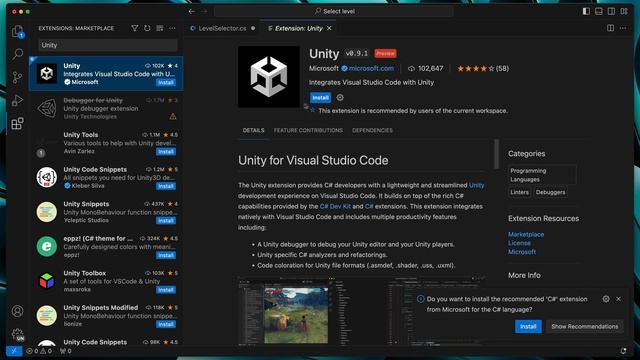Screen dimensions: 640x360
Task: Click the Select level command center box
Action: (333, 11)
